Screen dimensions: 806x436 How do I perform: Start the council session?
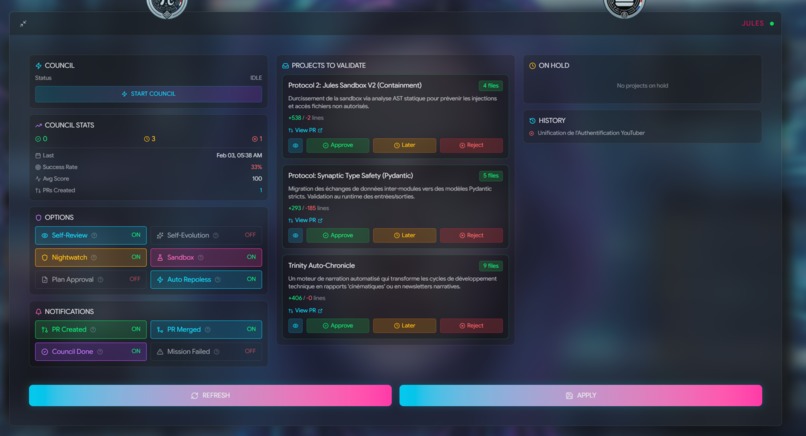pyautogui.click(x=149, y=94)
